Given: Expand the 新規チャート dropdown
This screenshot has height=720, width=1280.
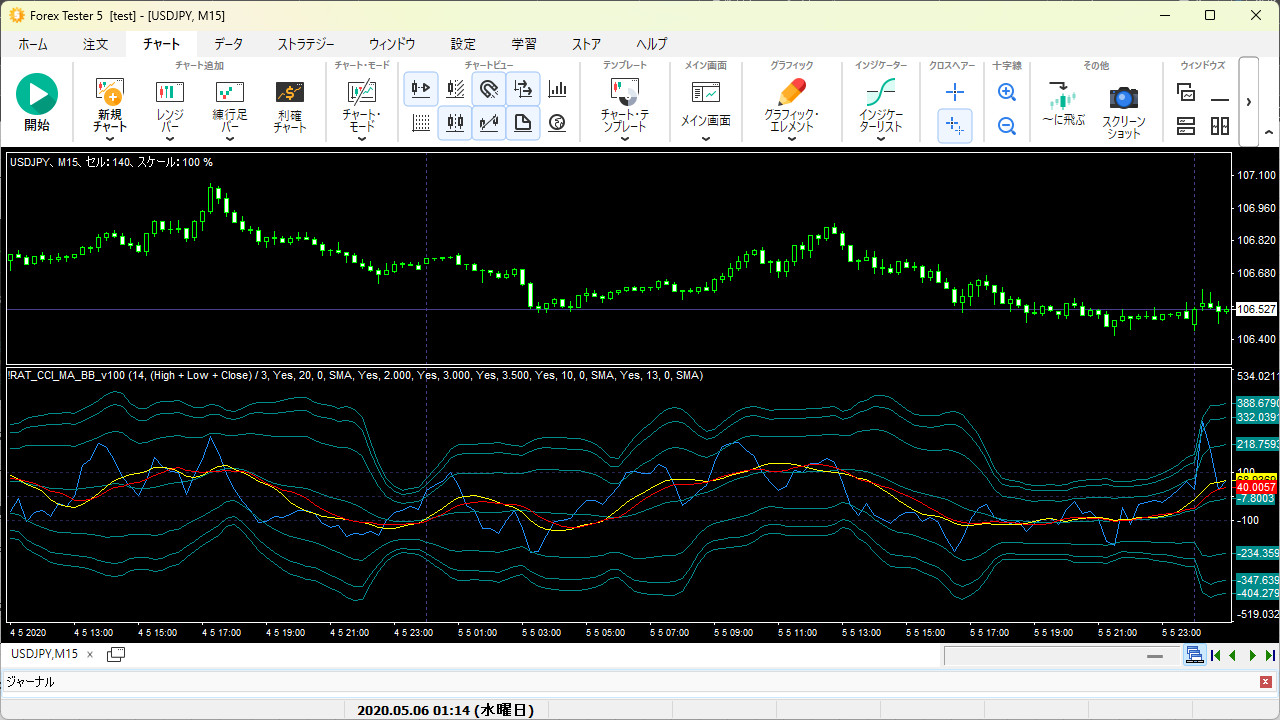Looking at the screenshot, I should (x=110, y=139).
